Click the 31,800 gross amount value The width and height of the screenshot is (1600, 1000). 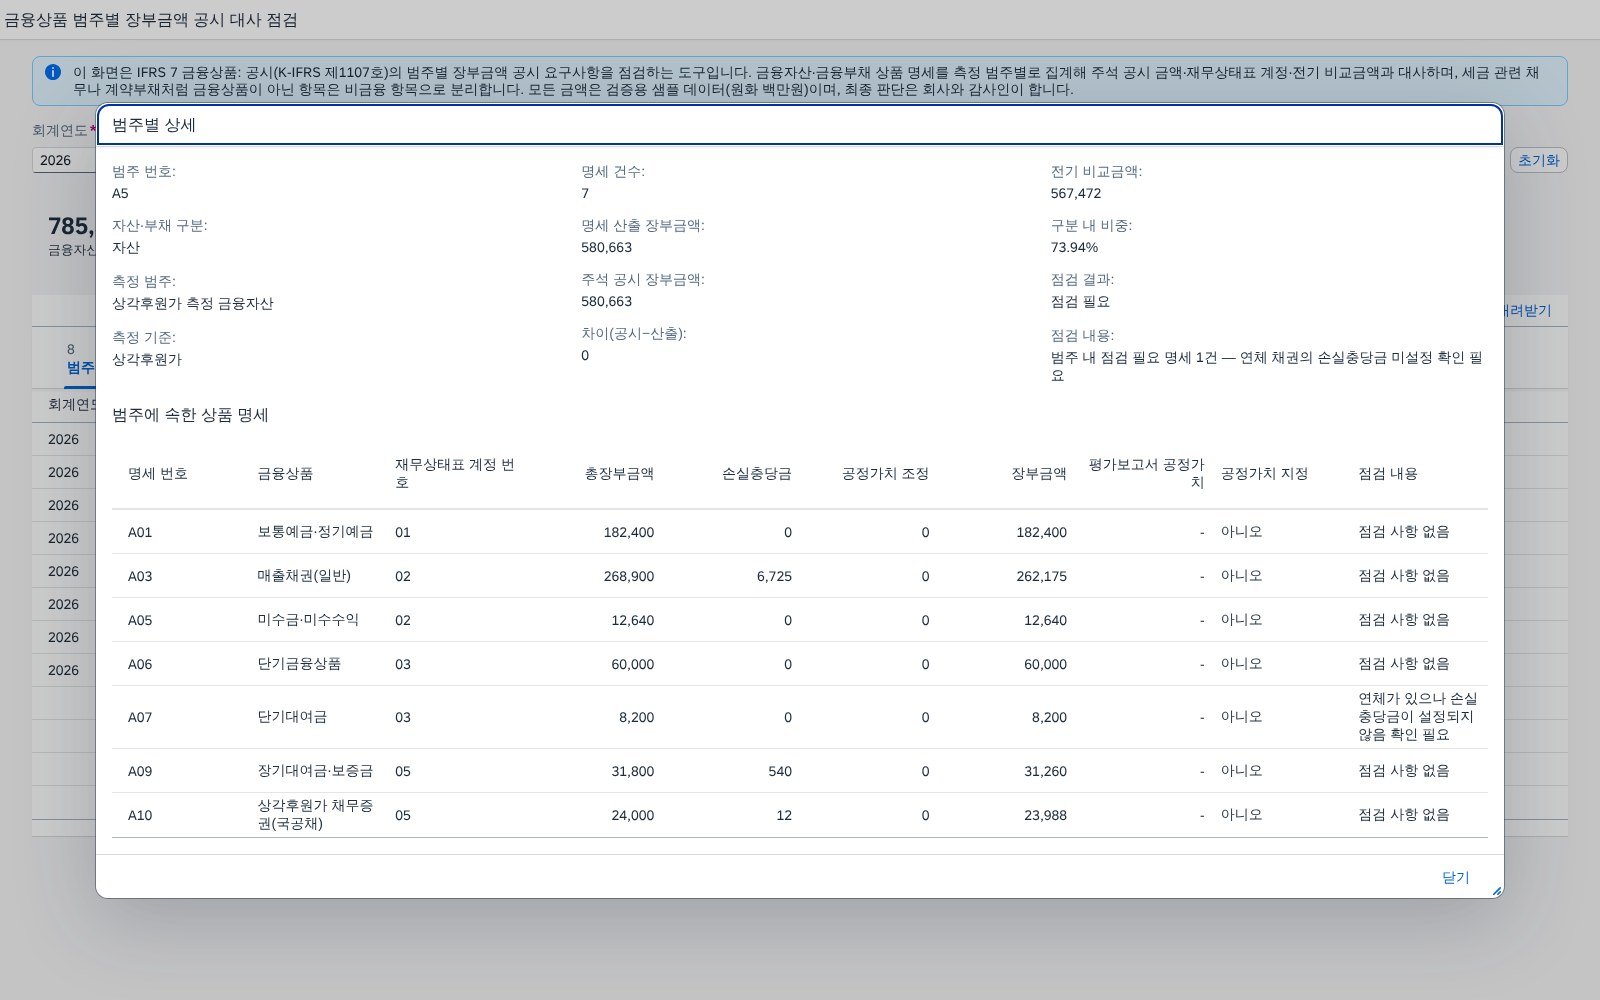pyautogui.click(x=632, y=771)
